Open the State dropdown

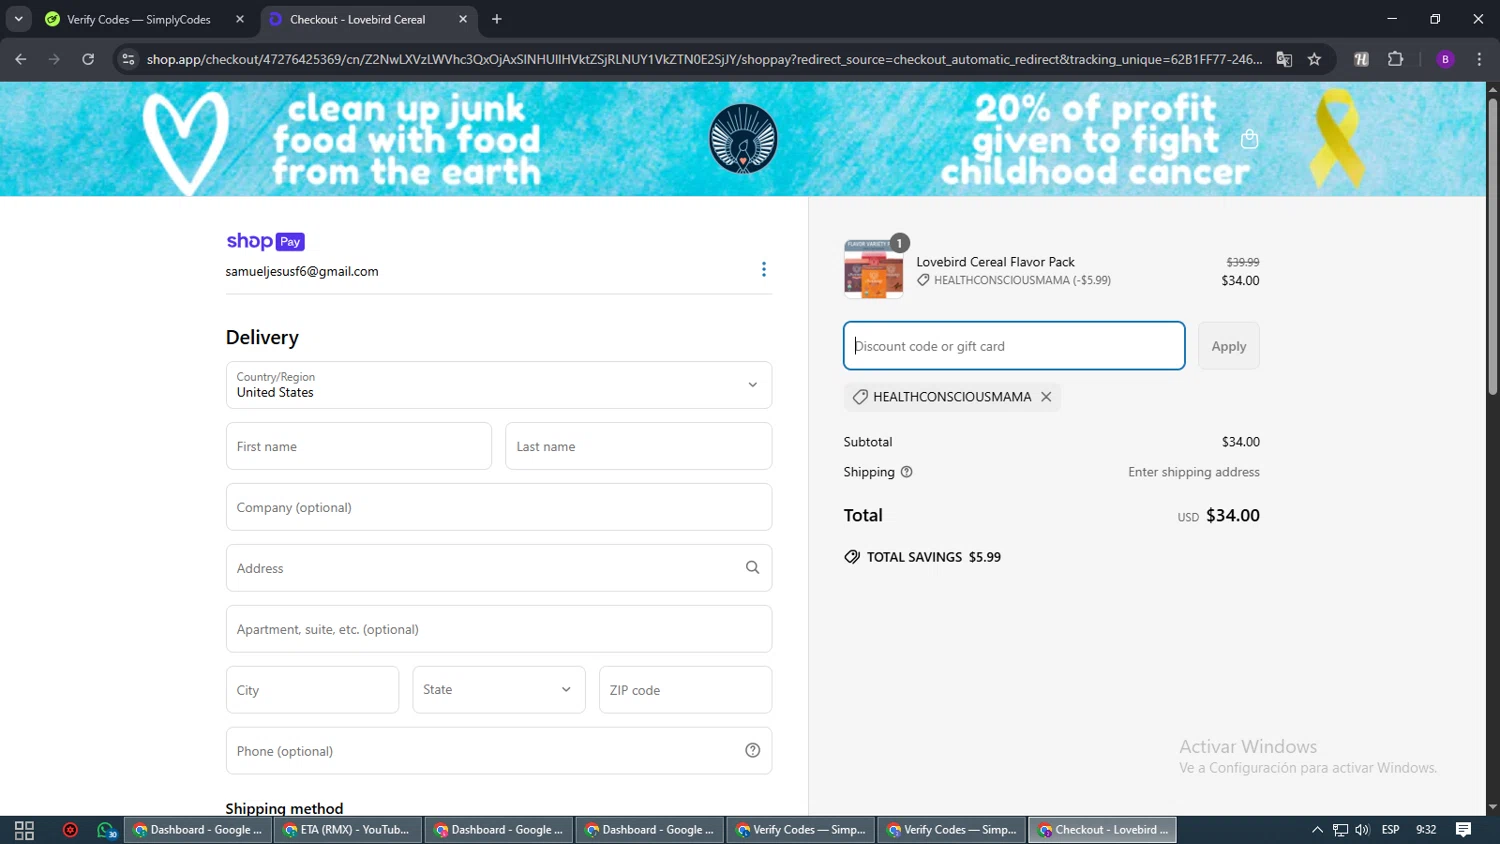click(x=499, y=690)
